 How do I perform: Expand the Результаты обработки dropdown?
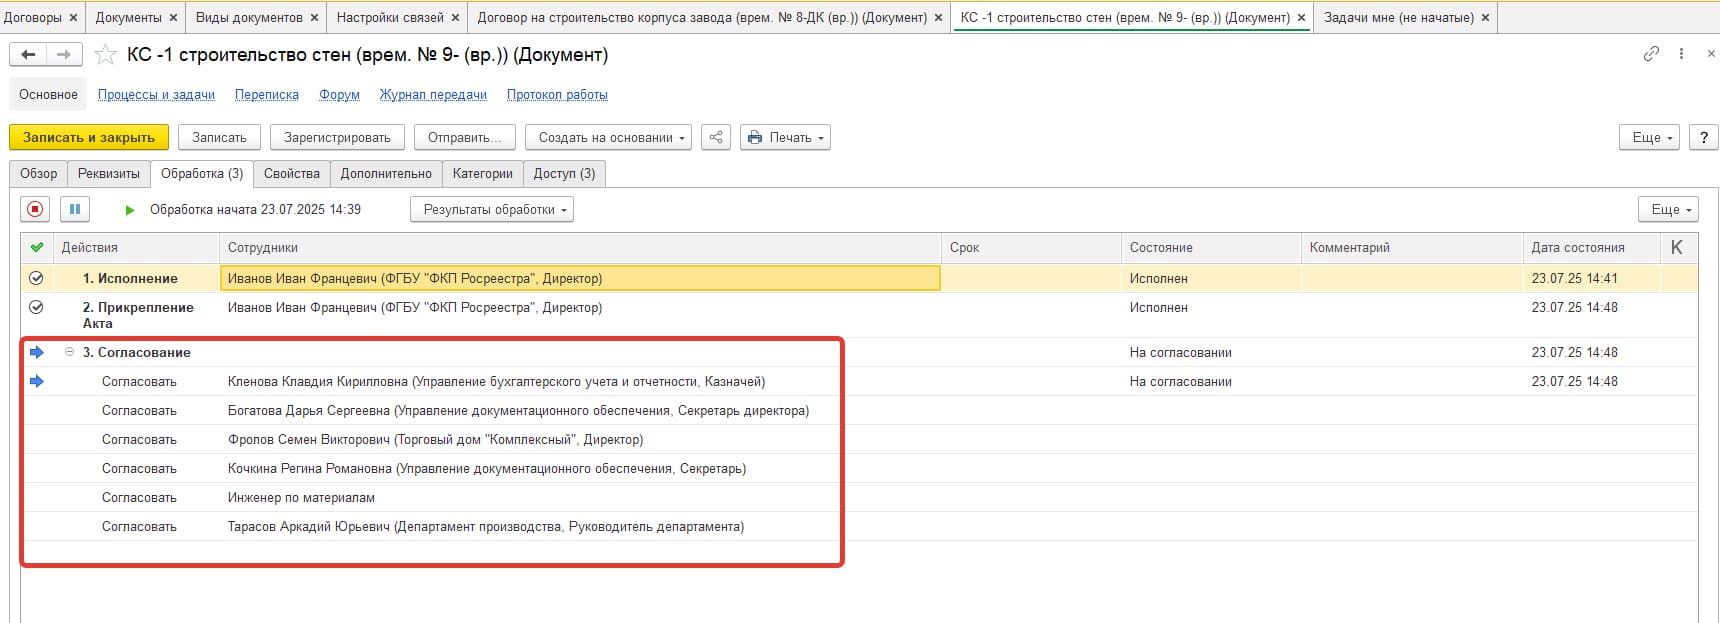[x=491, y=210]
